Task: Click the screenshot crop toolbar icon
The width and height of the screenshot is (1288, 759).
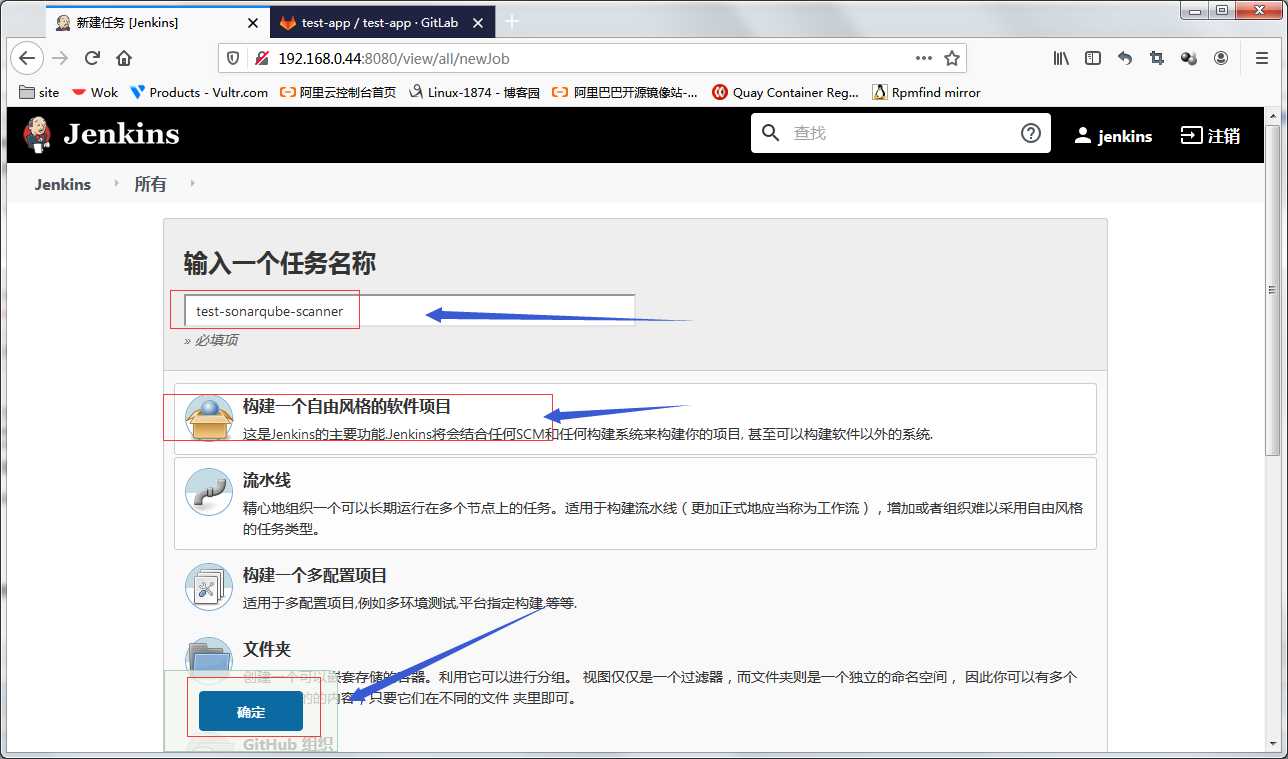Action: pyautogui.click(x=1157, y=58)
